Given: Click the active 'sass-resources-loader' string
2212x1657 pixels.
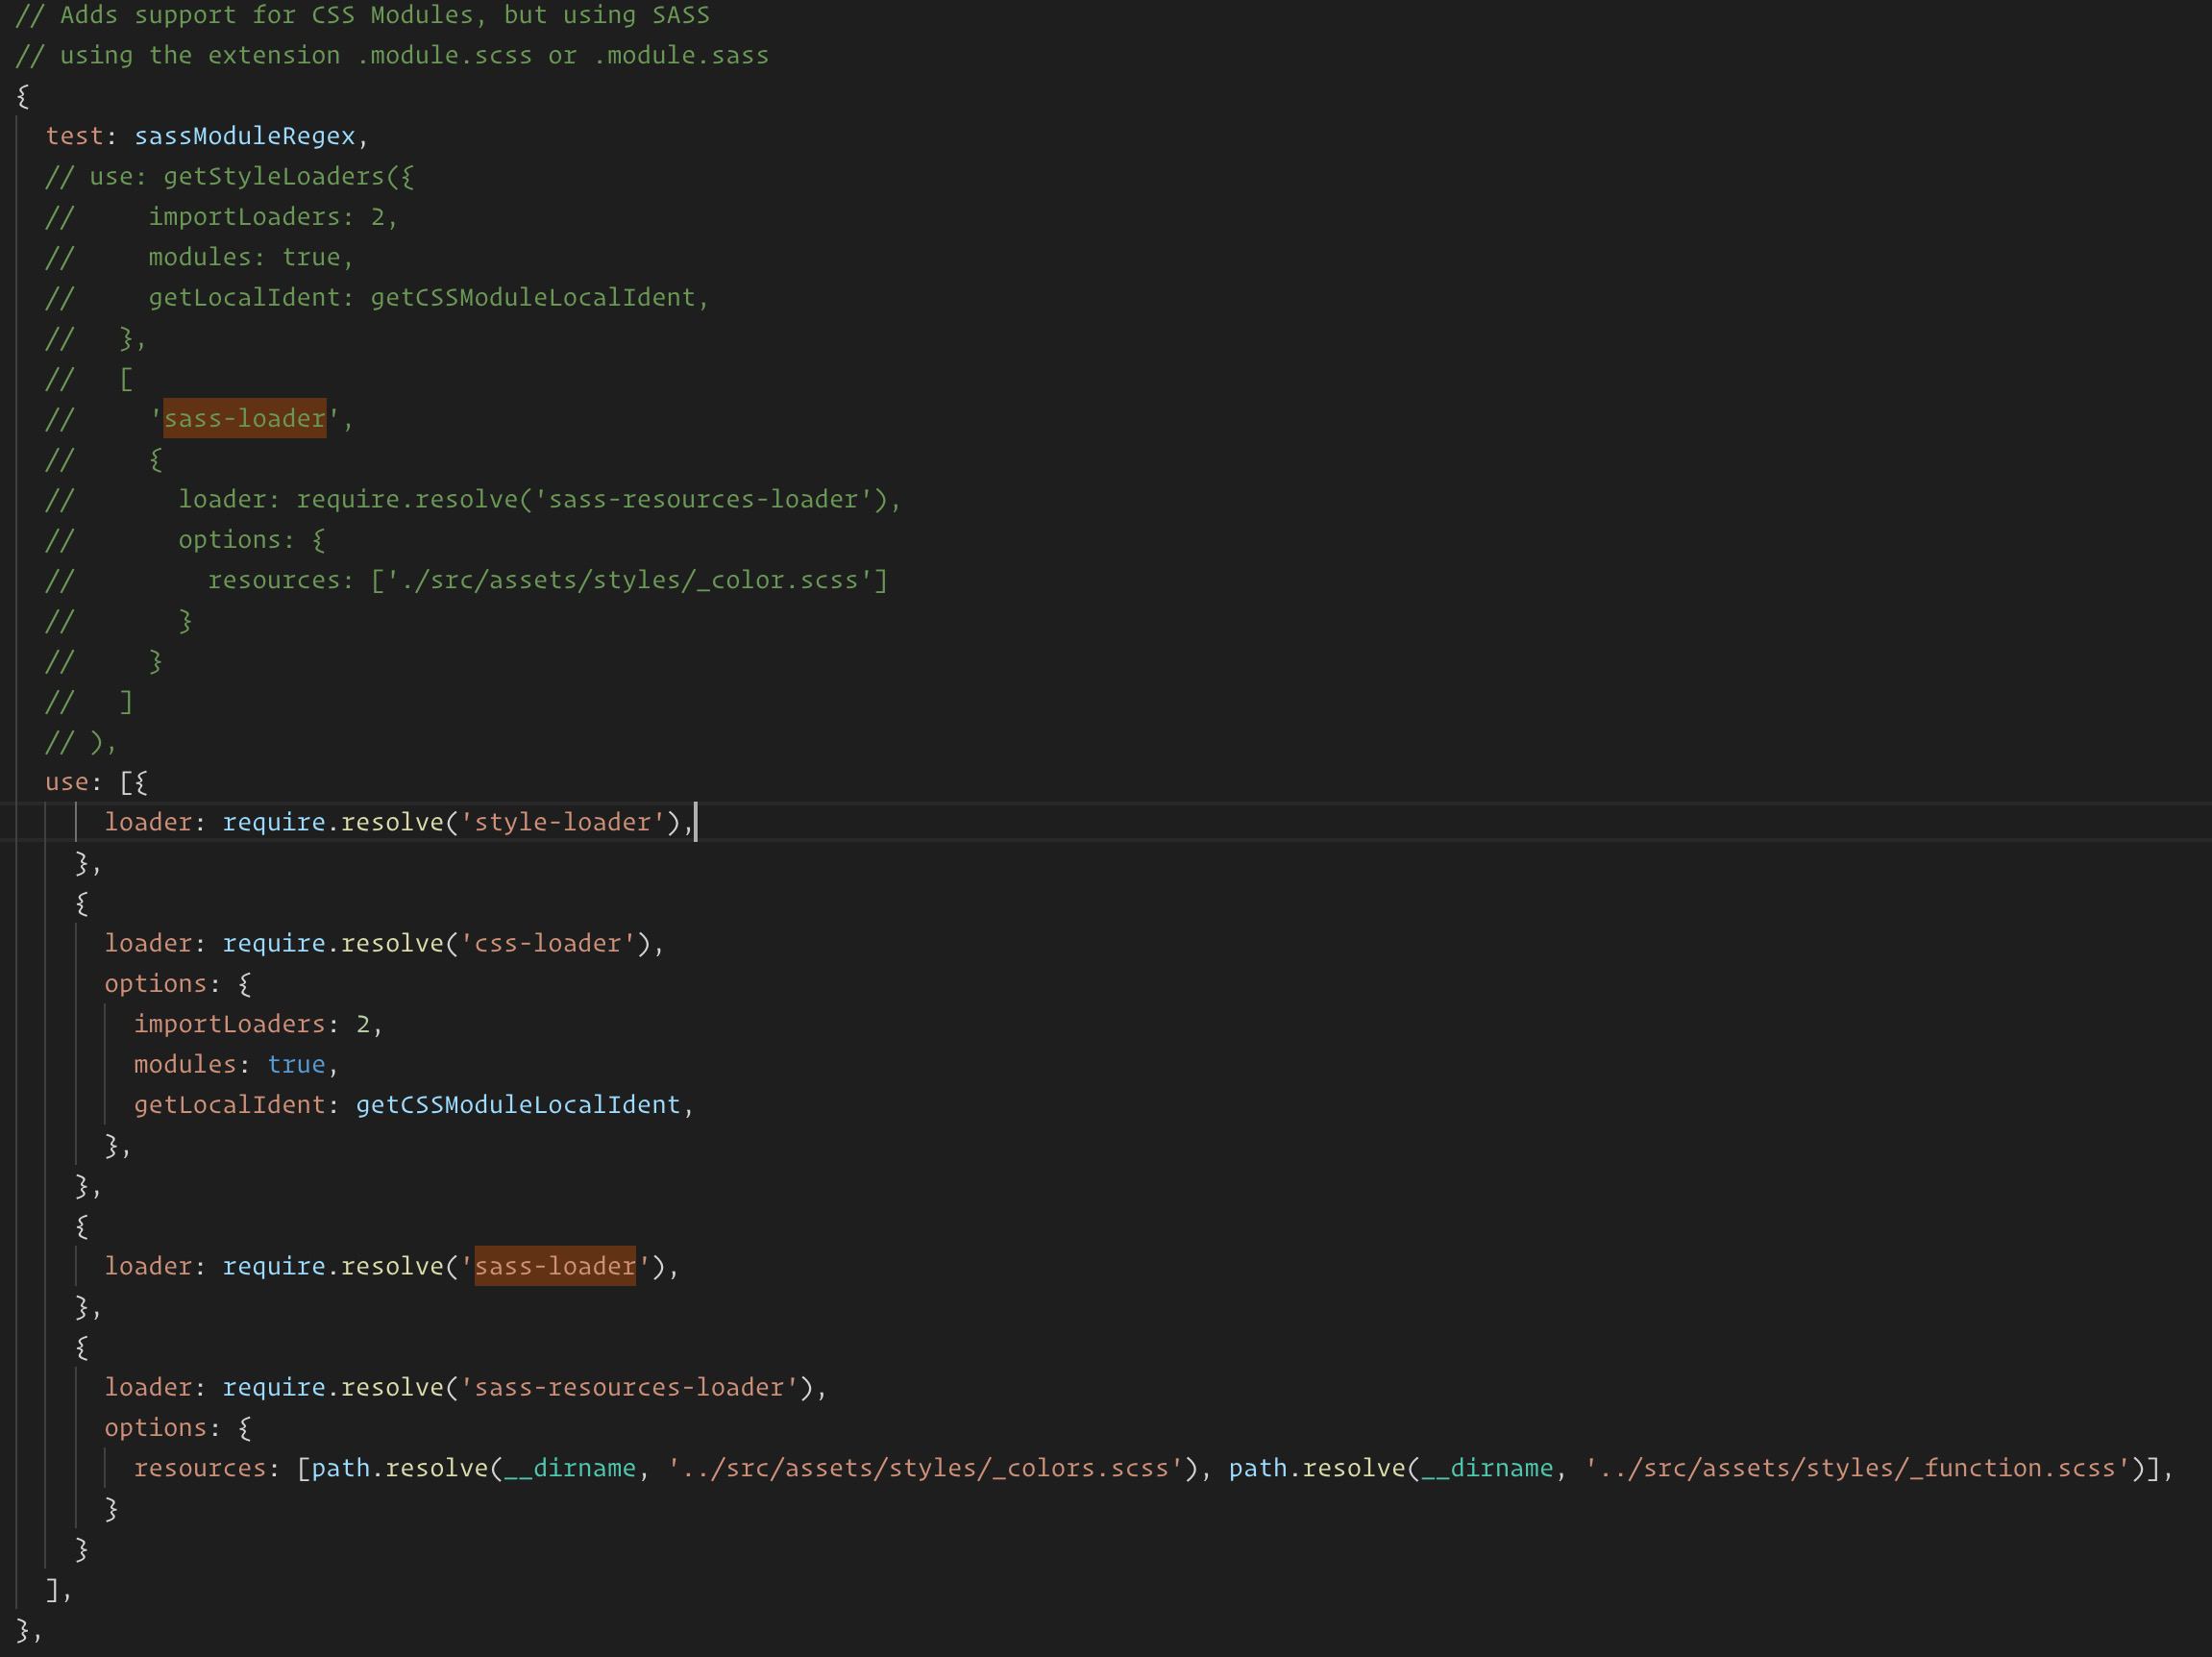Looking at the screenshot, I should 630,1387.
